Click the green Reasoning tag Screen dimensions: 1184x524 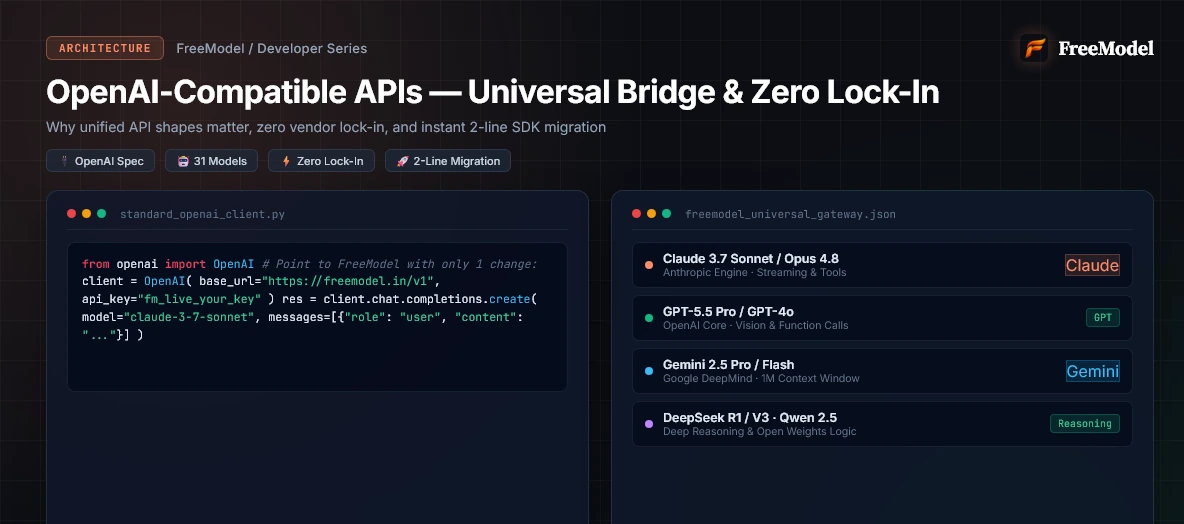[x=1084, y=424]
